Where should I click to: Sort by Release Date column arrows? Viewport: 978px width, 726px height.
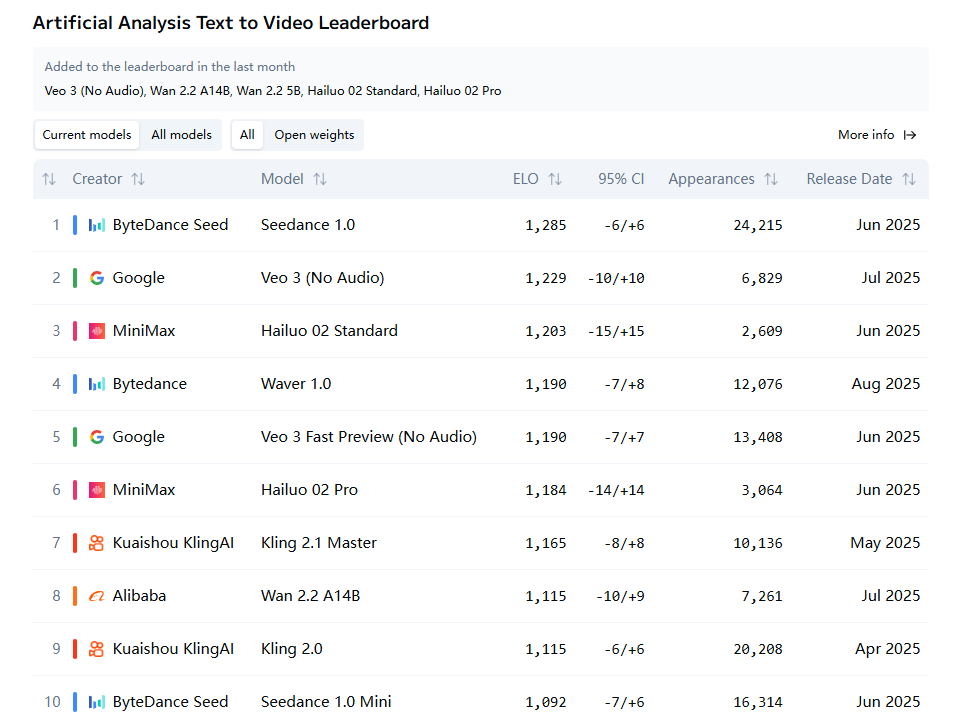coord(909,179)
